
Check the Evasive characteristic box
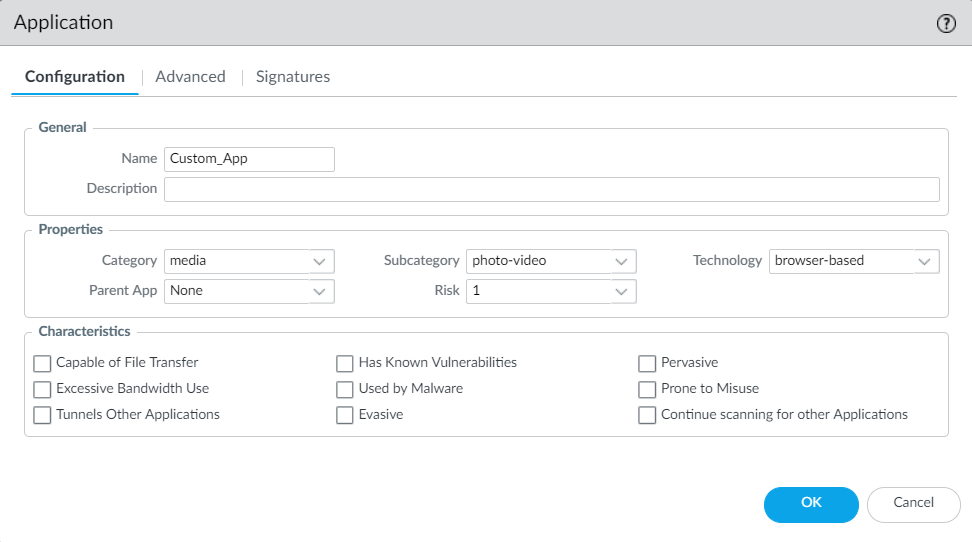pos(345,415)
